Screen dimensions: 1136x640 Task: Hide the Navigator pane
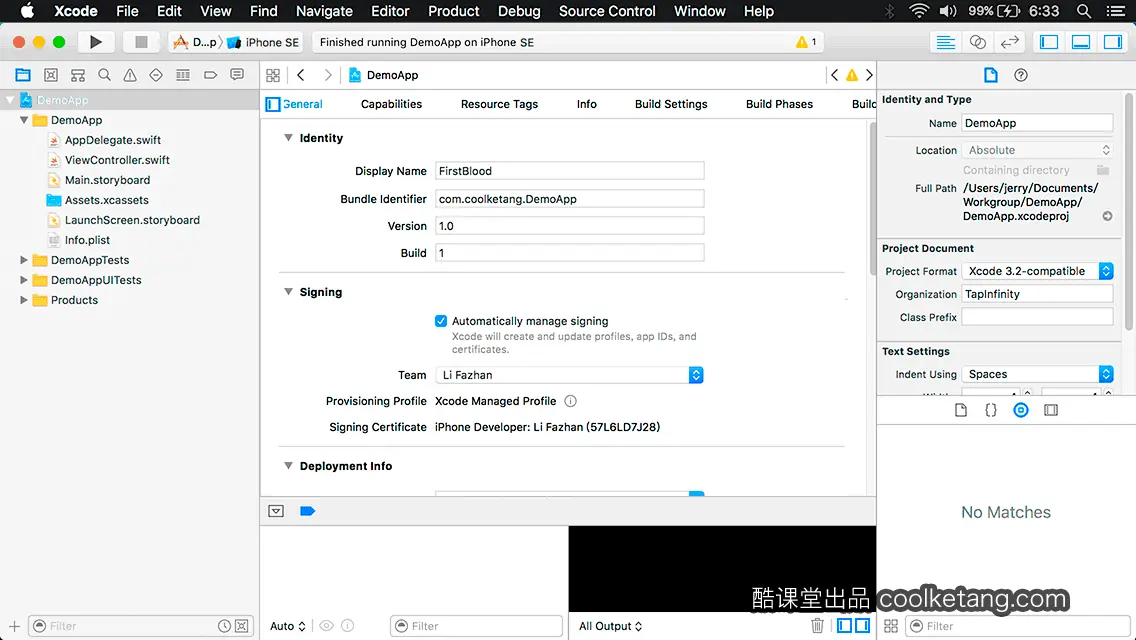[x=1048, y=42]
